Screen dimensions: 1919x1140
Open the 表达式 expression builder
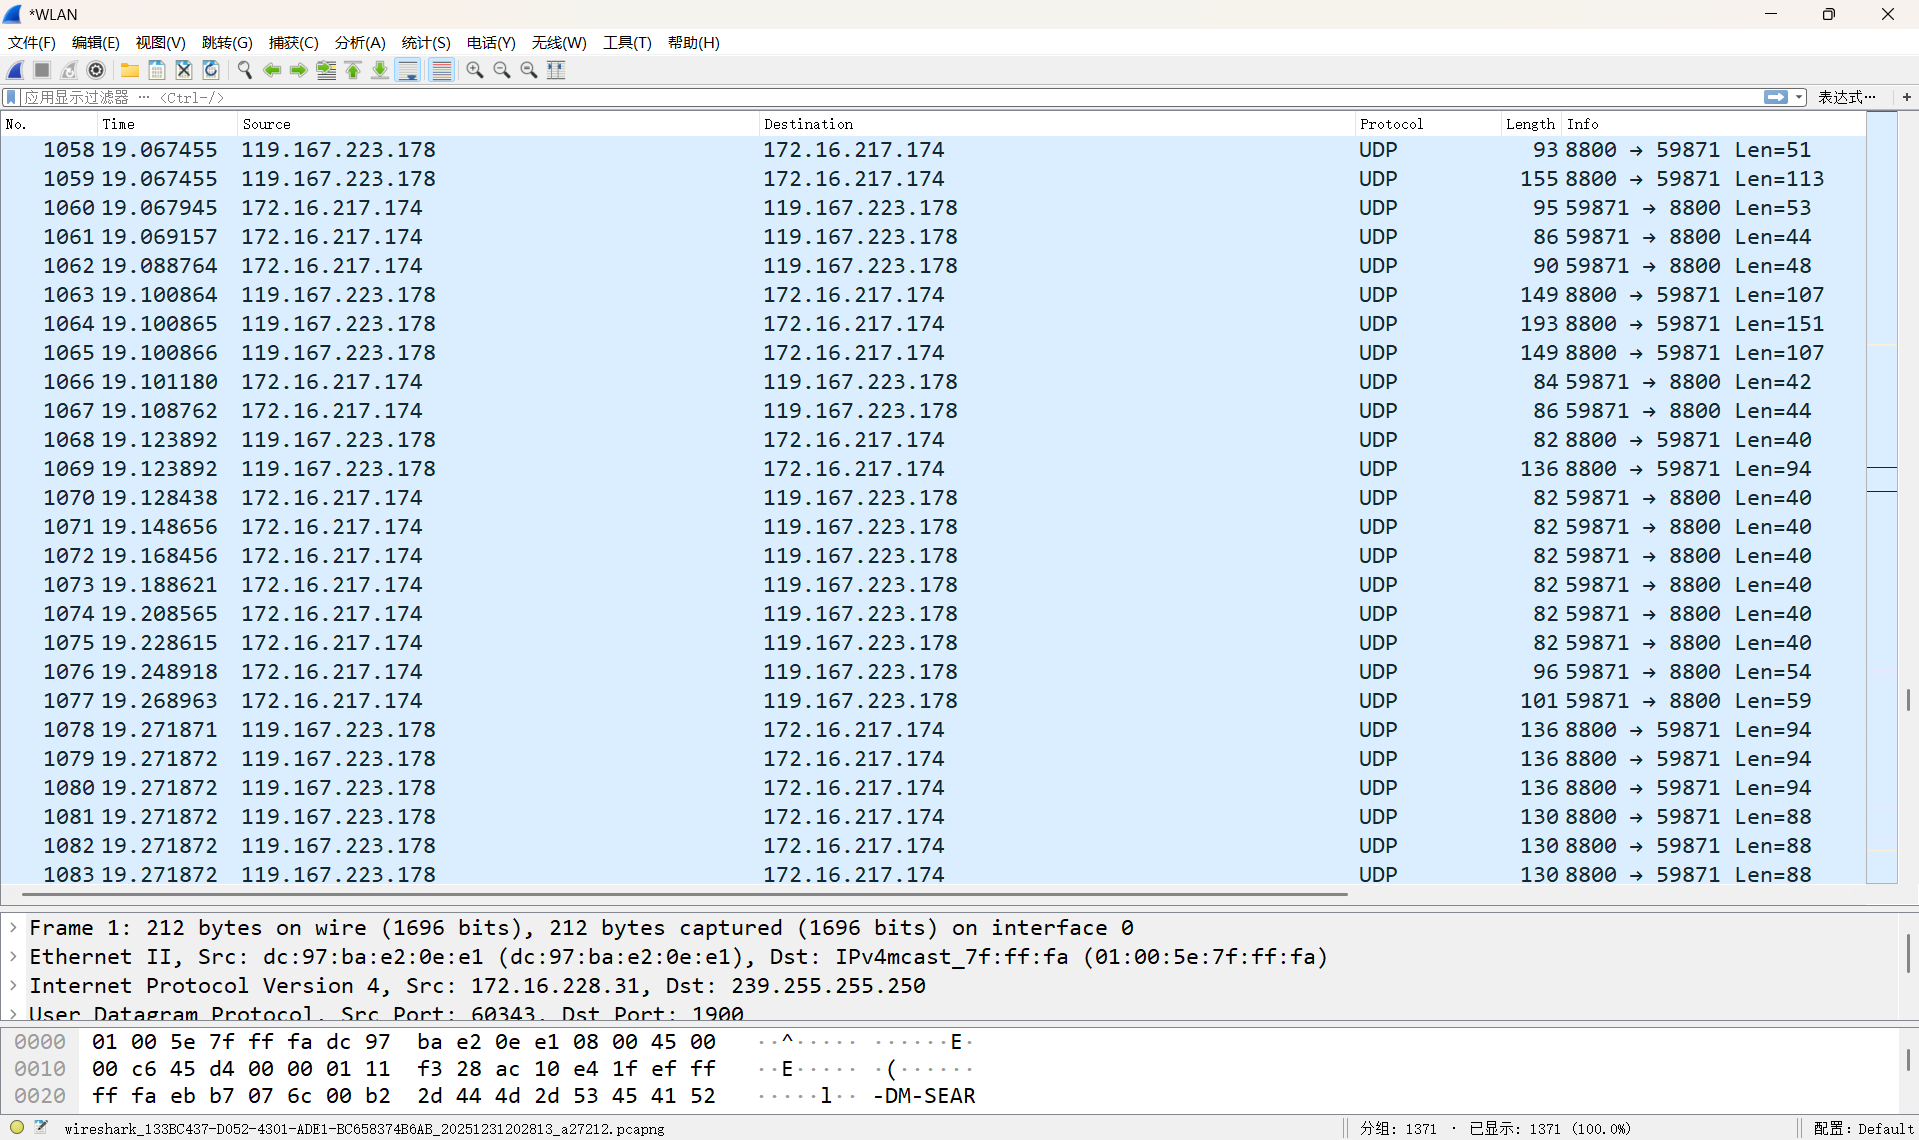click(x=1846, y=97)
